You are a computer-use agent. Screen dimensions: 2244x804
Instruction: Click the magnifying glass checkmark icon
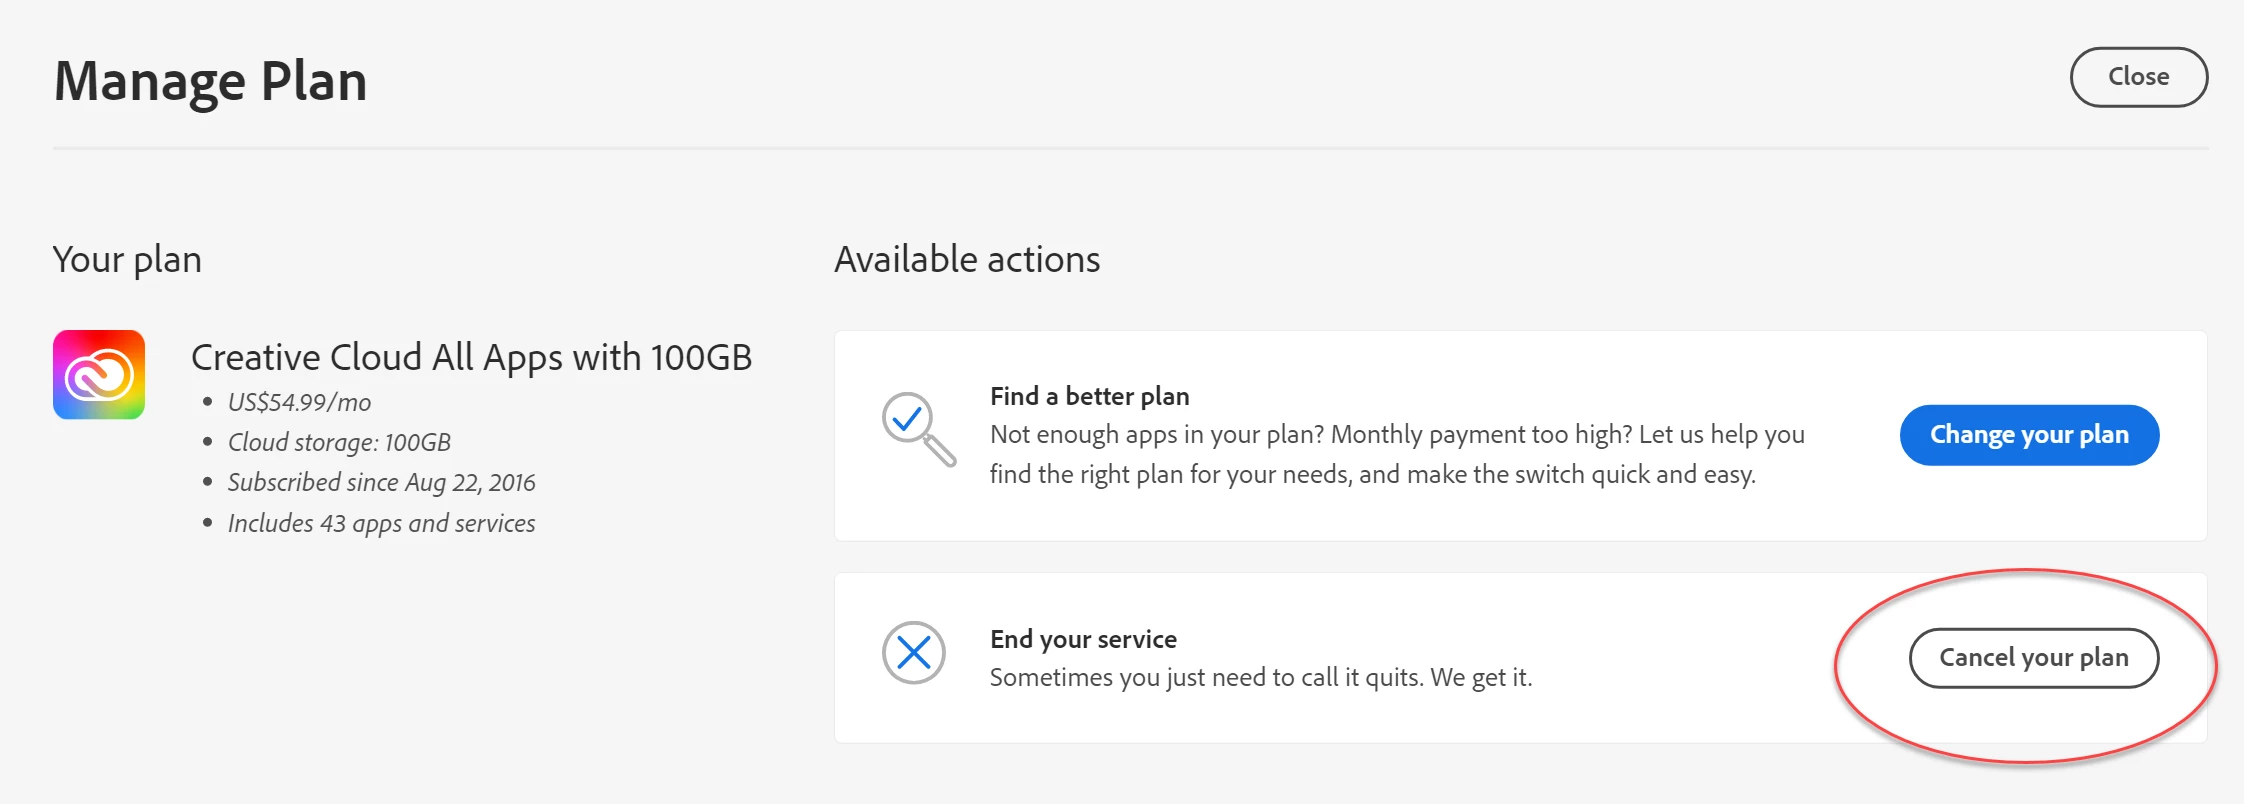click(917, 428)
